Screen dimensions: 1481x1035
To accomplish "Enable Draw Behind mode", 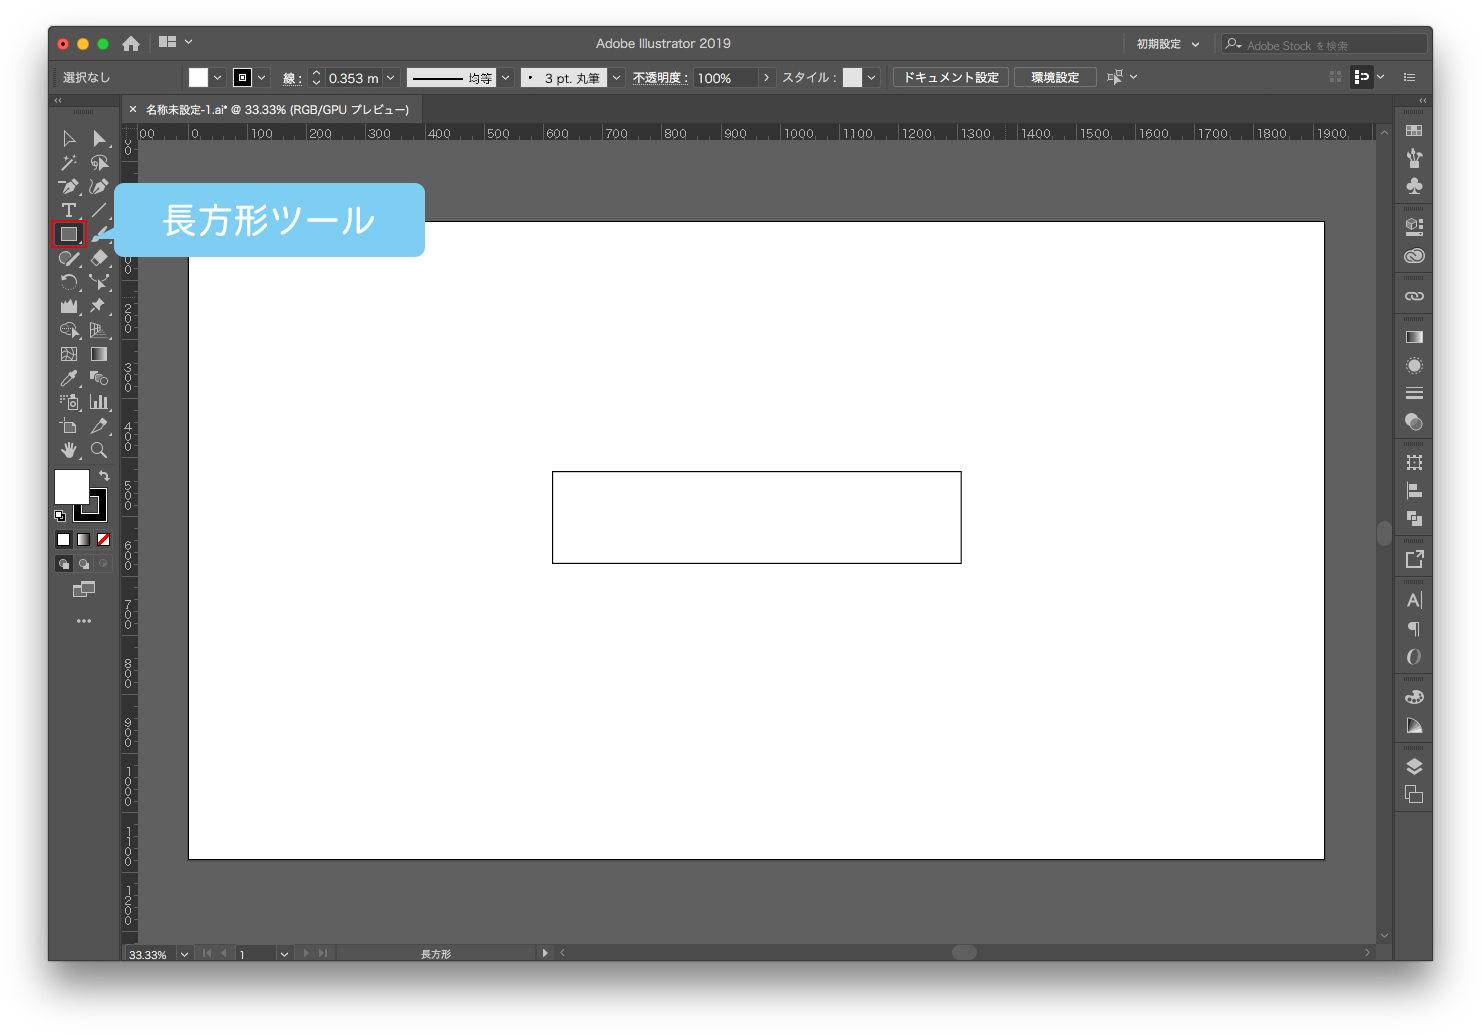I will 84,564.
